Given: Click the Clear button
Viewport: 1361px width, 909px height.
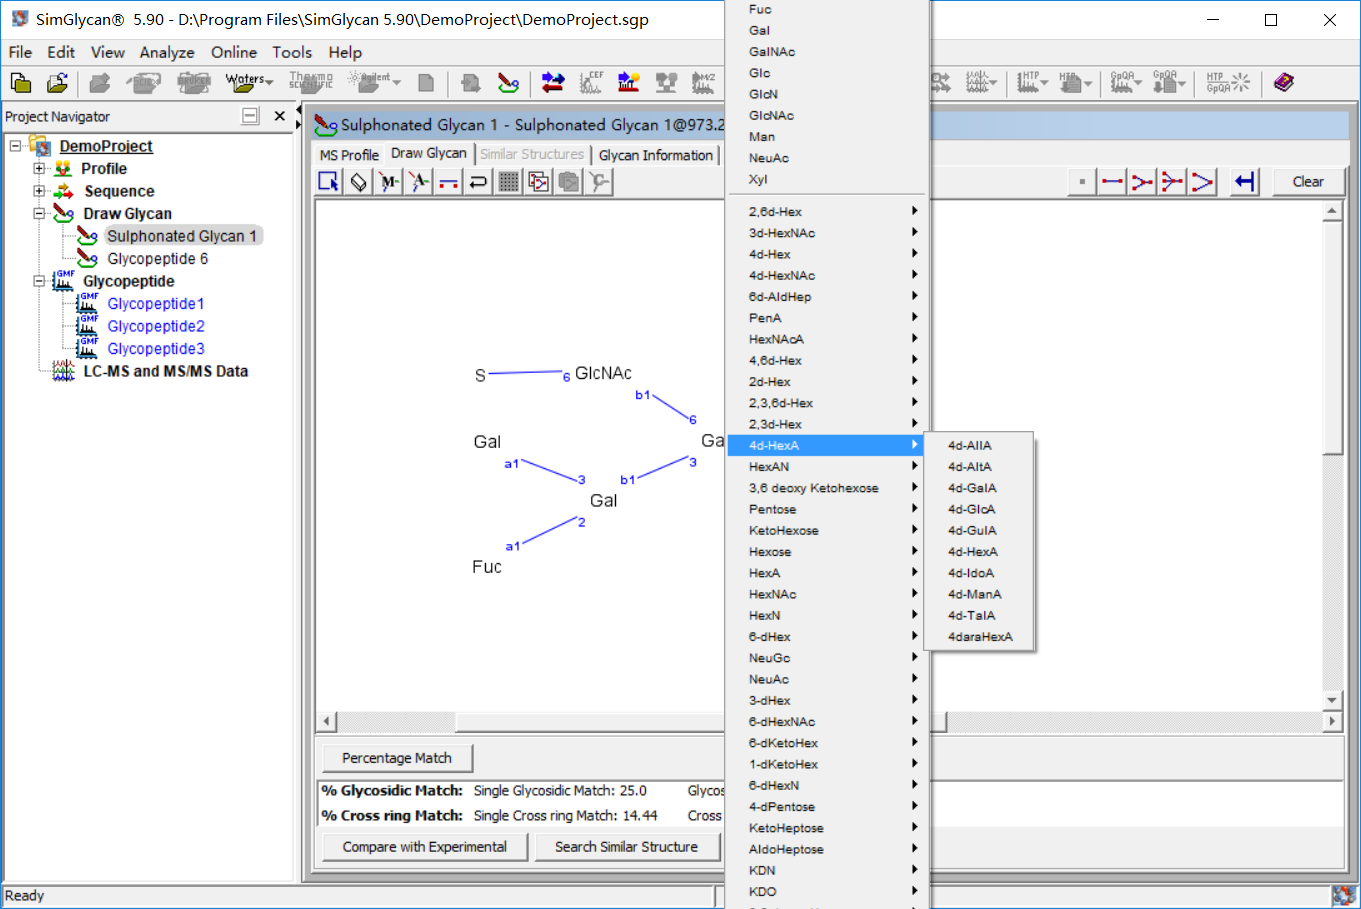Looking at the screenshot, I should [x=1308, y=182].
